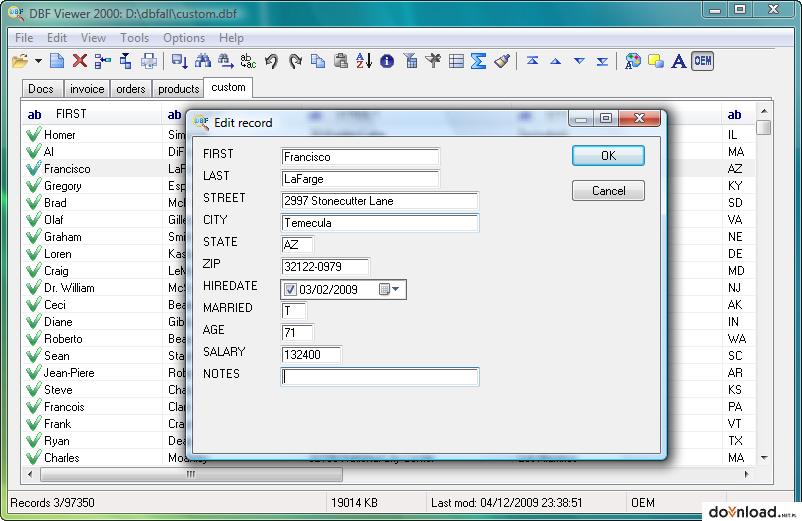Click the AGE field containing 71
This screenshot has width=802, height=521.
[297, 333]
